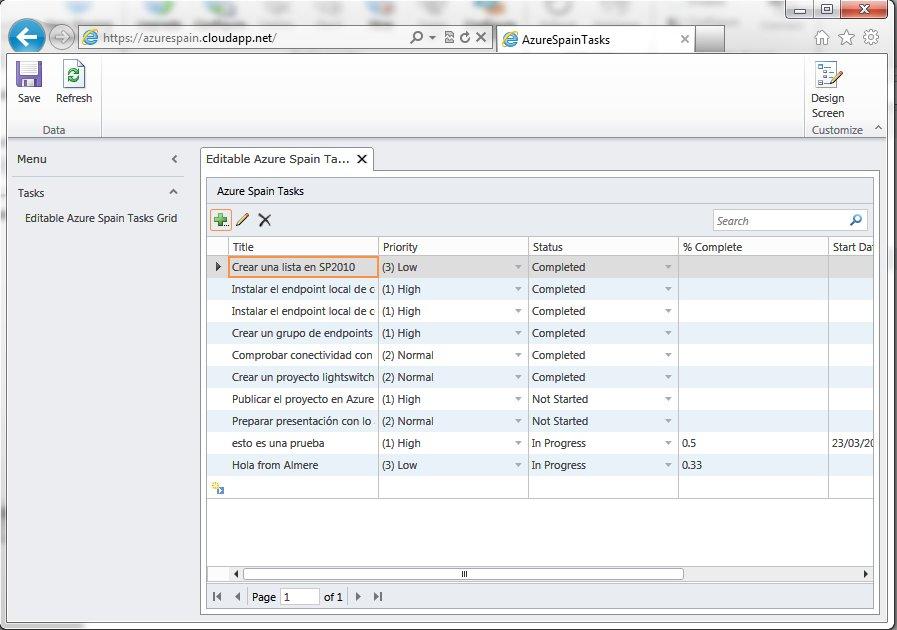Switch to the AzureSpainTasks browser tab

pyautogui.click(x=594, y=39)
